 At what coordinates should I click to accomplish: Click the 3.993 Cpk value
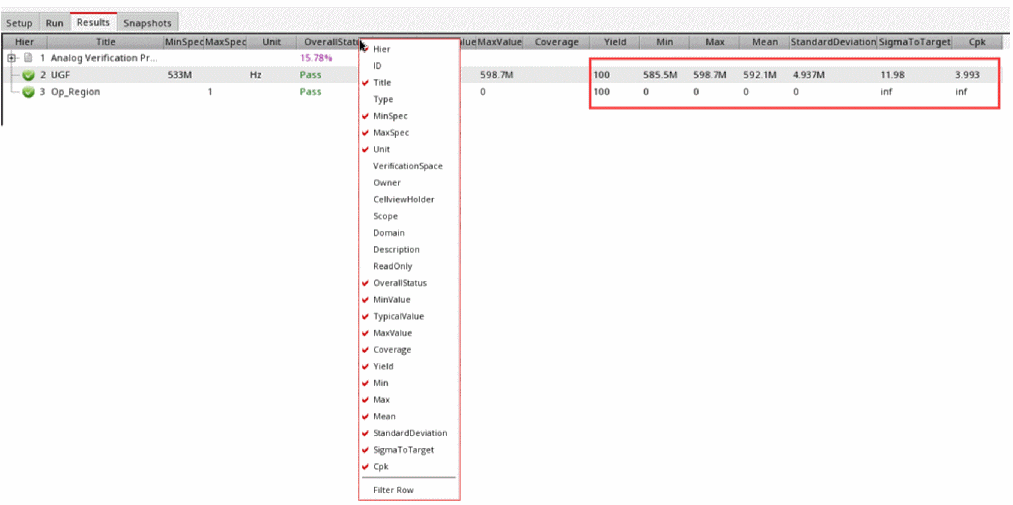[x=967, y=75]
